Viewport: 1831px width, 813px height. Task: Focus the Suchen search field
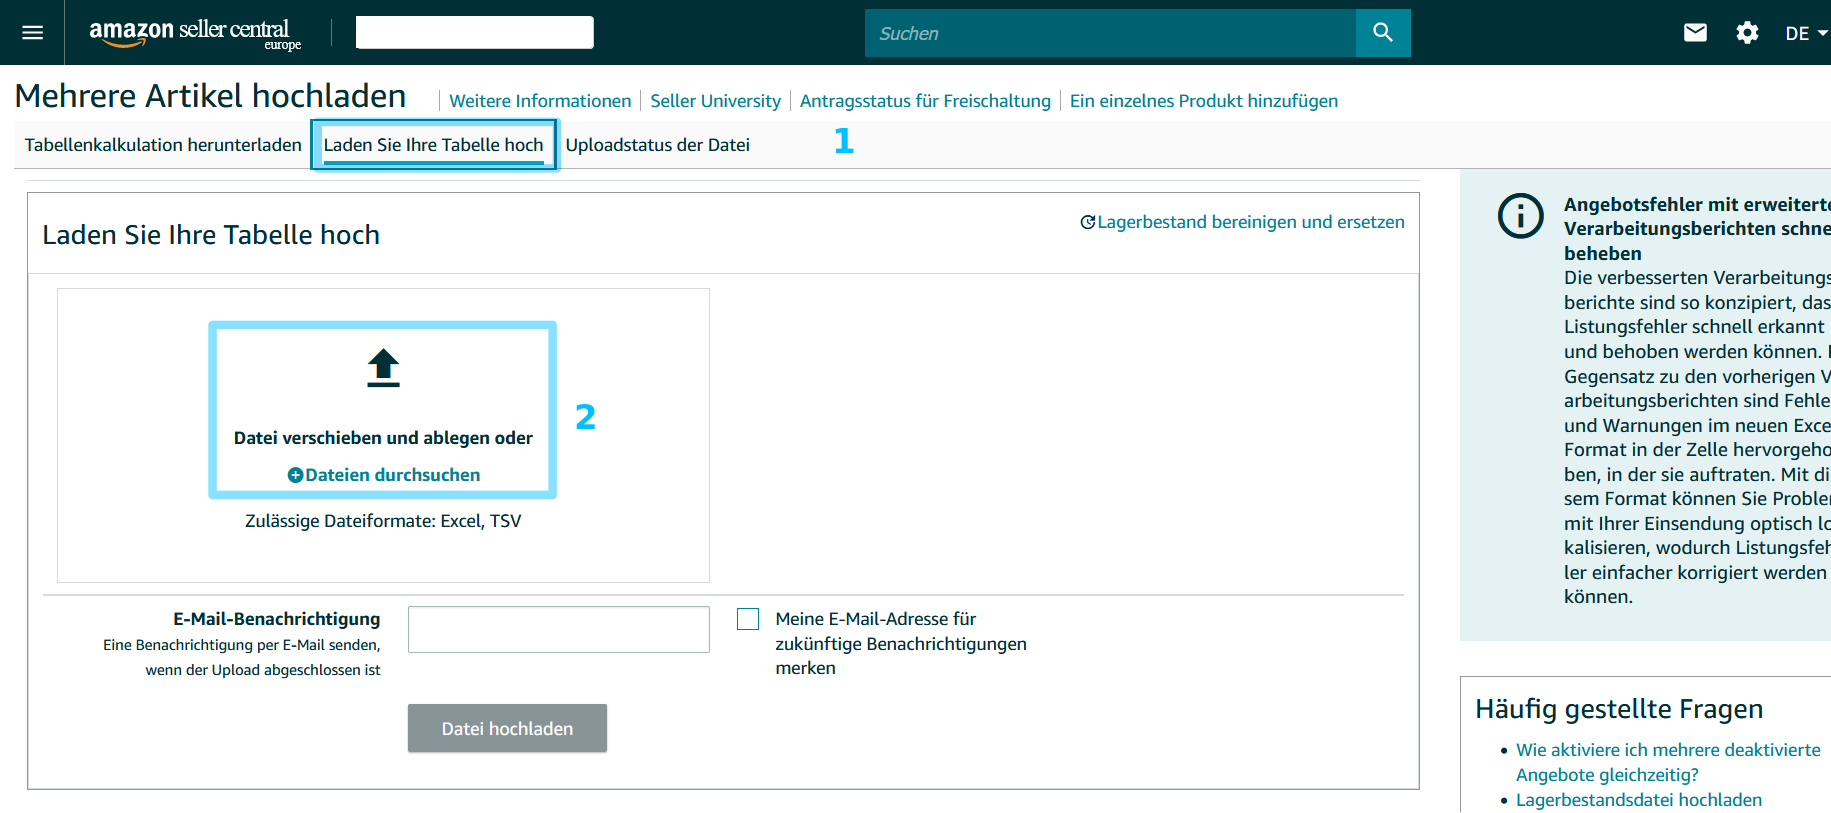coord(1110,33)
